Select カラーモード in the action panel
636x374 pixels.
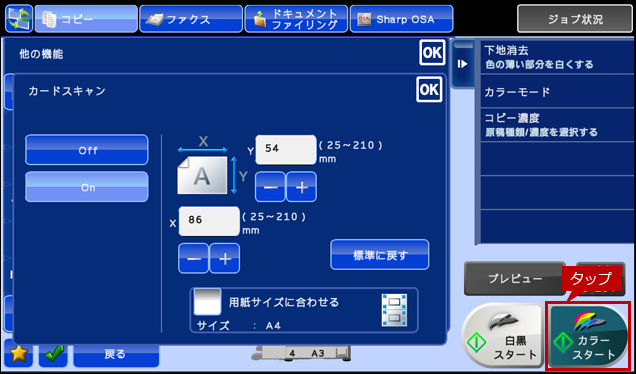[x=558, y=91]
